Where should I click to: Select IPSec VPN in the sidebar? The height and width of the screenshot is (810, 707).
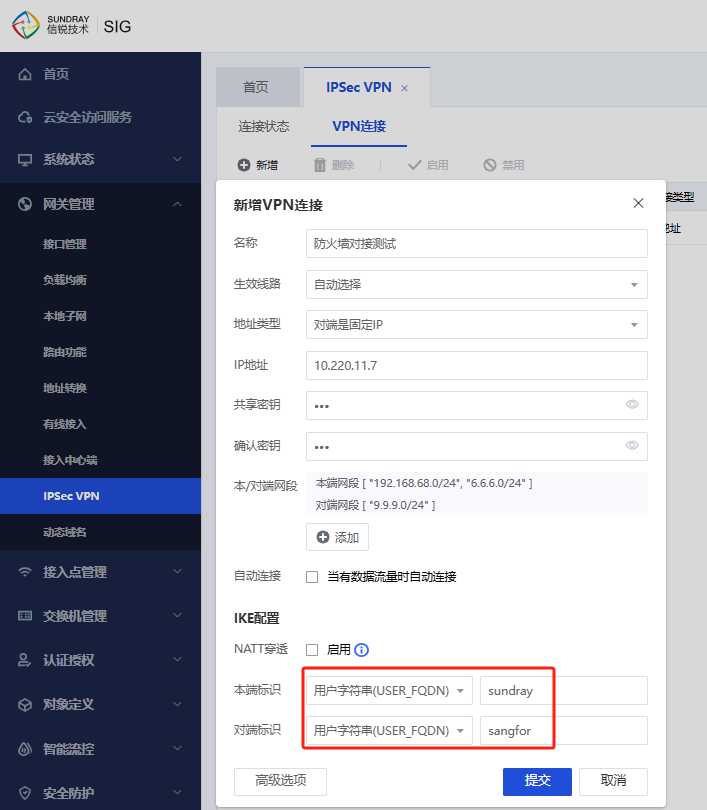tap(100, 496)
